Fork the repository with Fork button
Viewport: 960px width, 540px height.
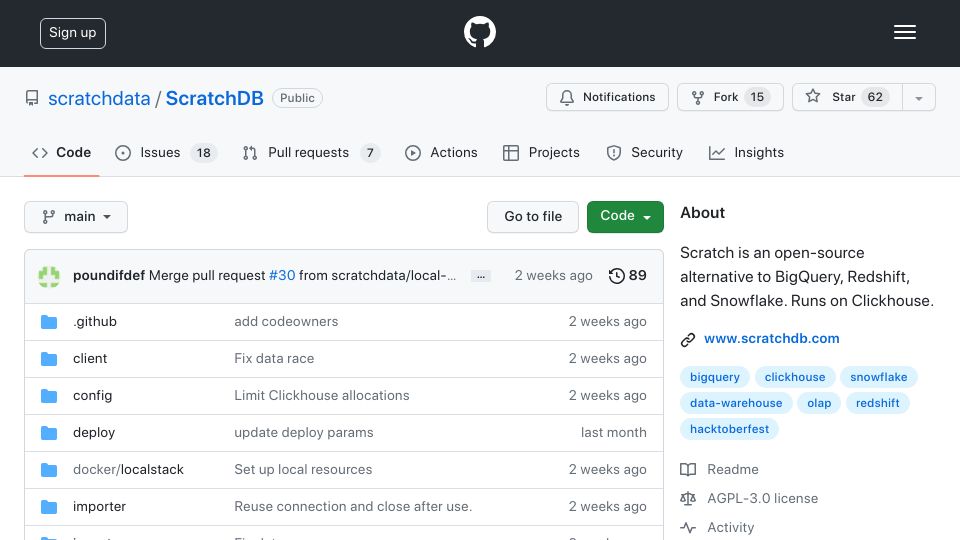click(x=730, y=97)
